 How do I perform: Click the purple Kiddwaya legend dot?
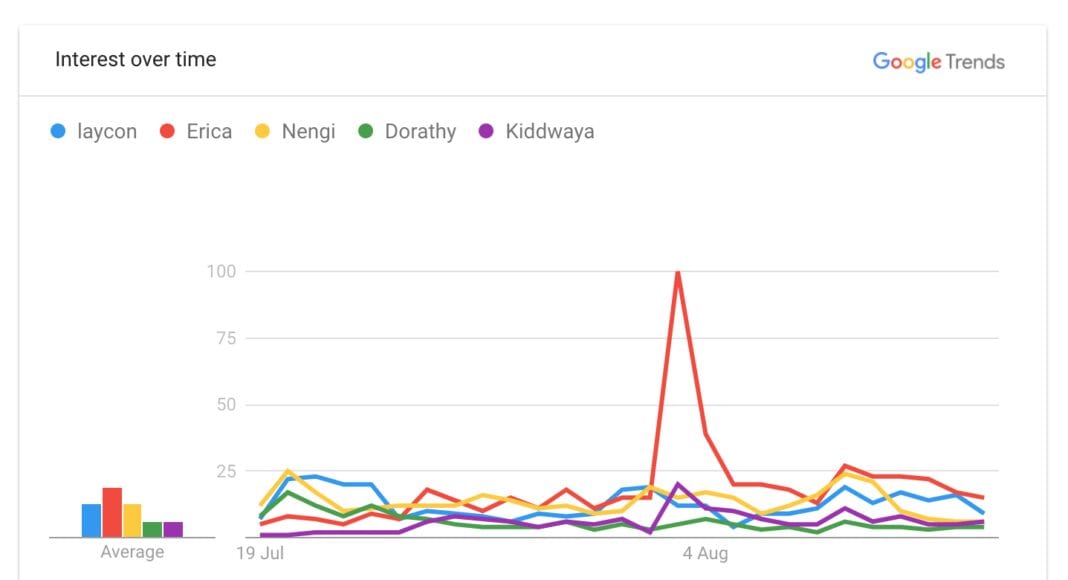click(487, 131)
